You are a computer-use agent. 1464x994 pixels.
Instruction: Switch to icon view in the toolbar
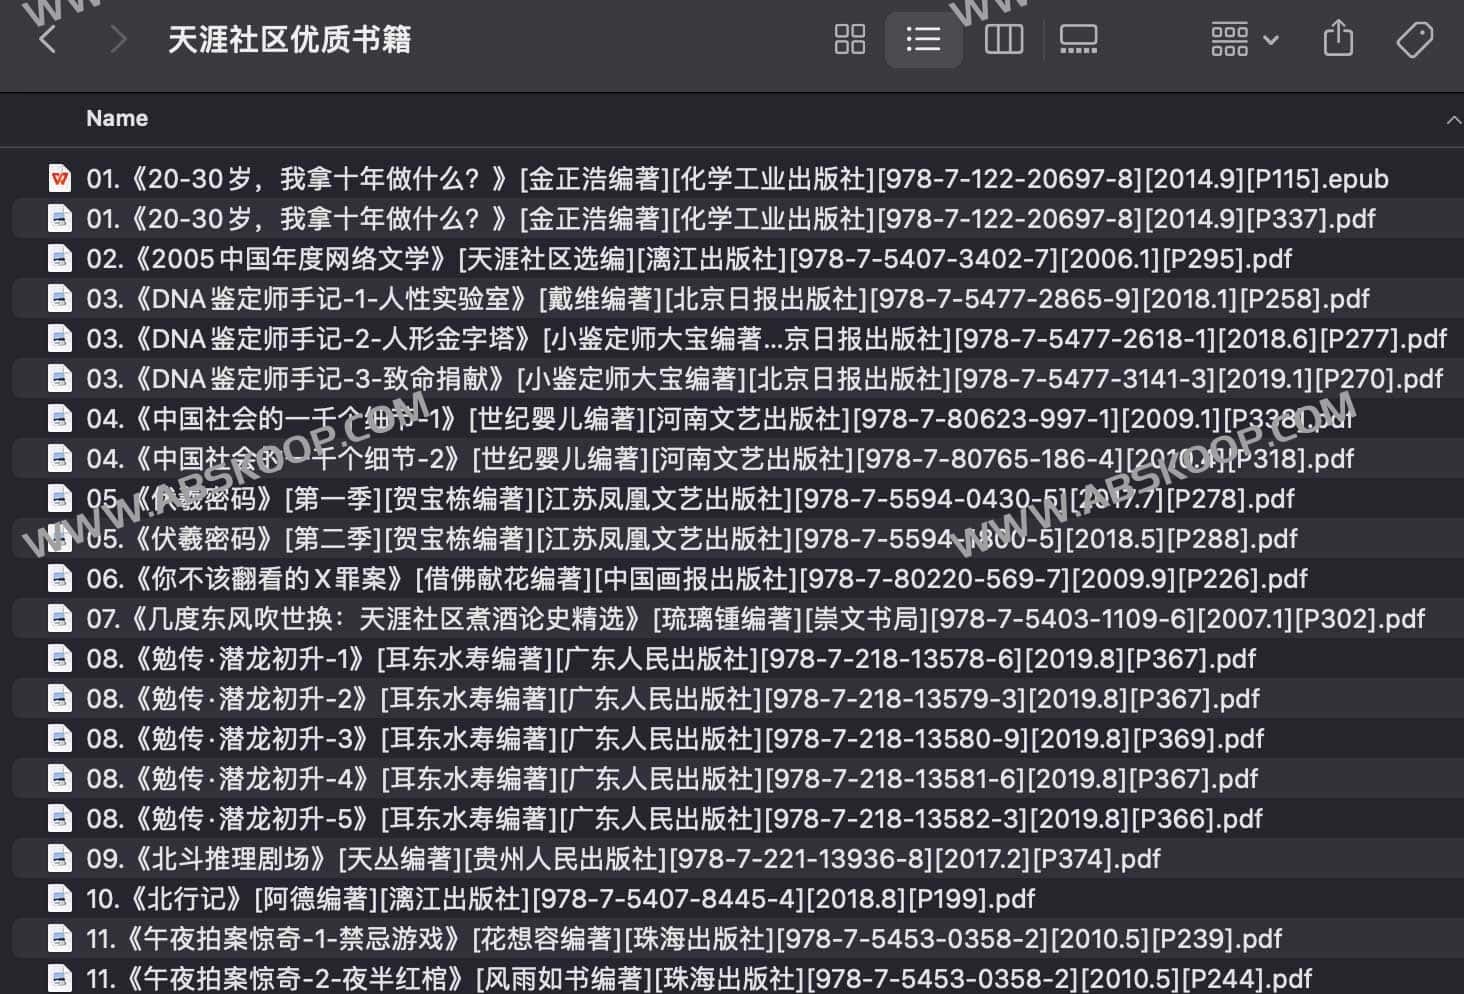point(849,39)
